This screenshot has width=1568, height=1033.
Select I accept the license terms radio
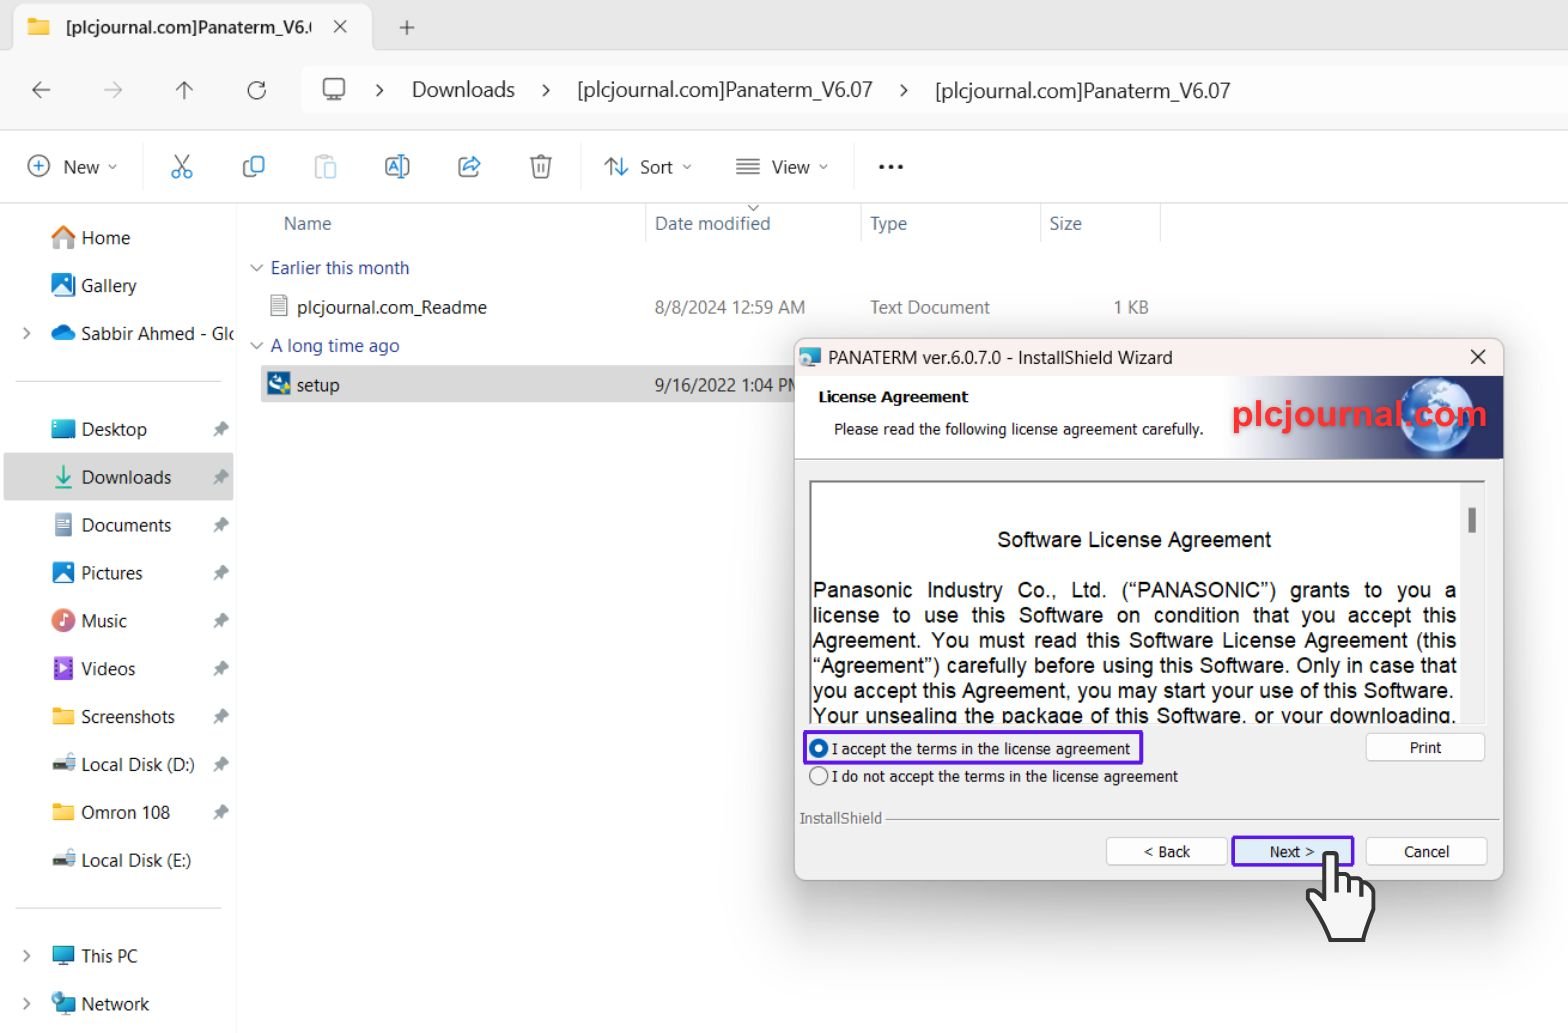(x=818, y=748)
